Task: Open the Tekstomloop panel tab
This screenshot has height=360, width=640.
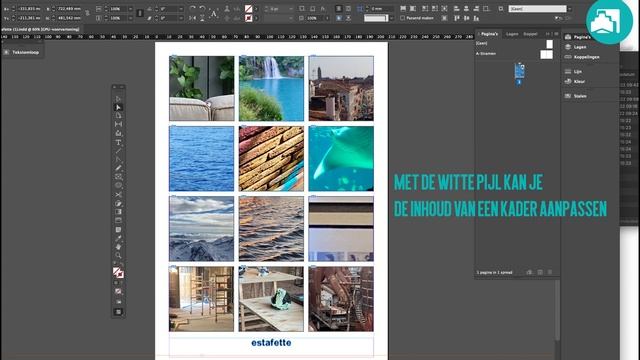Action: point(25,52)
